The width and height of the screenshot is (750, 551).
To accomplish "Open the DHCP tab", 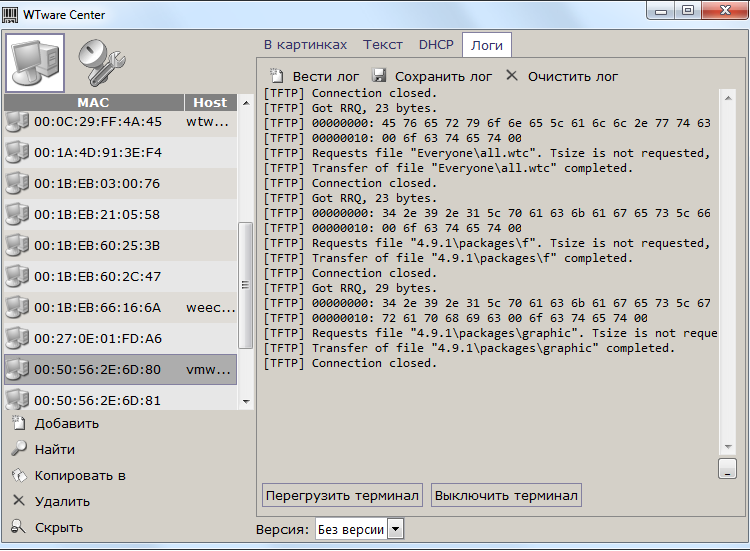I will (436, 45).
